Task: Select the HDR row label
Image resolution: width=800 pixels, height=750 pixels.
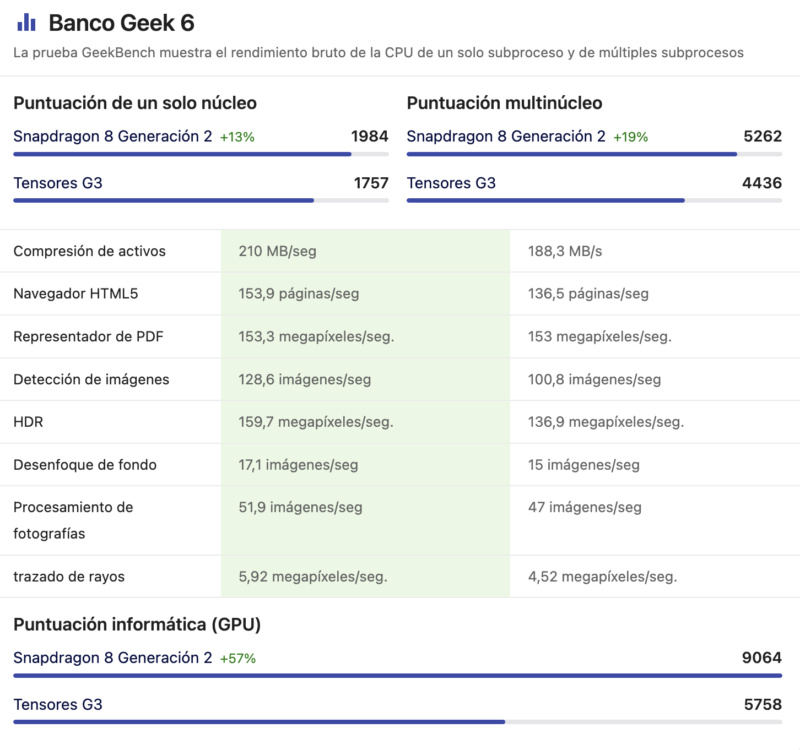Action: pos(28,422)
